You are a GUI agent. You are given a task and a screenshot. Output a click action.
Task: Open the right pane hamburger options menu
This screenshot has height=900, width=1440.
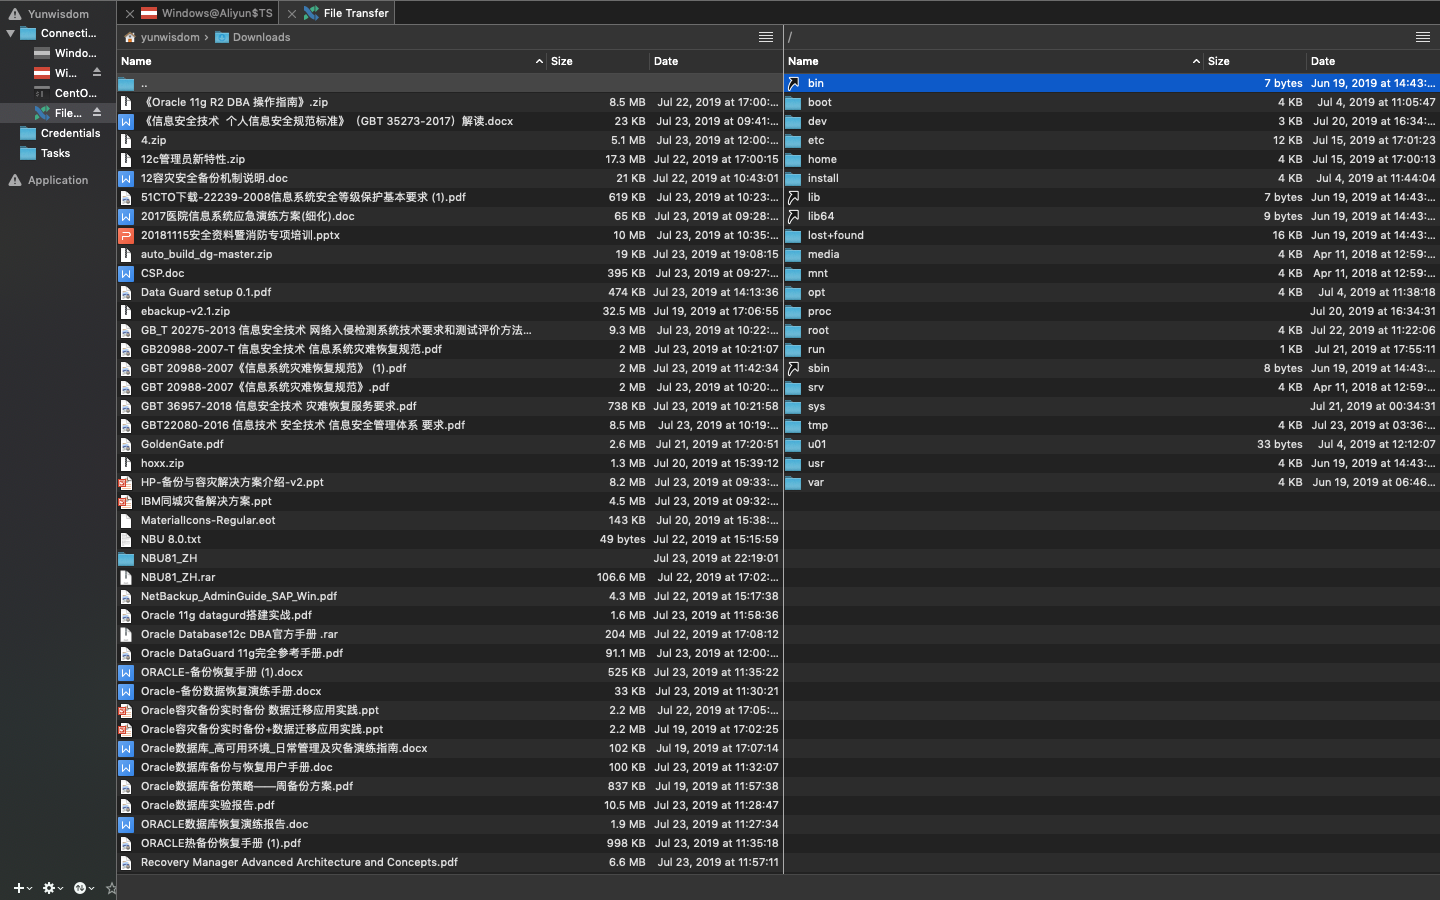[x=1423, y=37]
